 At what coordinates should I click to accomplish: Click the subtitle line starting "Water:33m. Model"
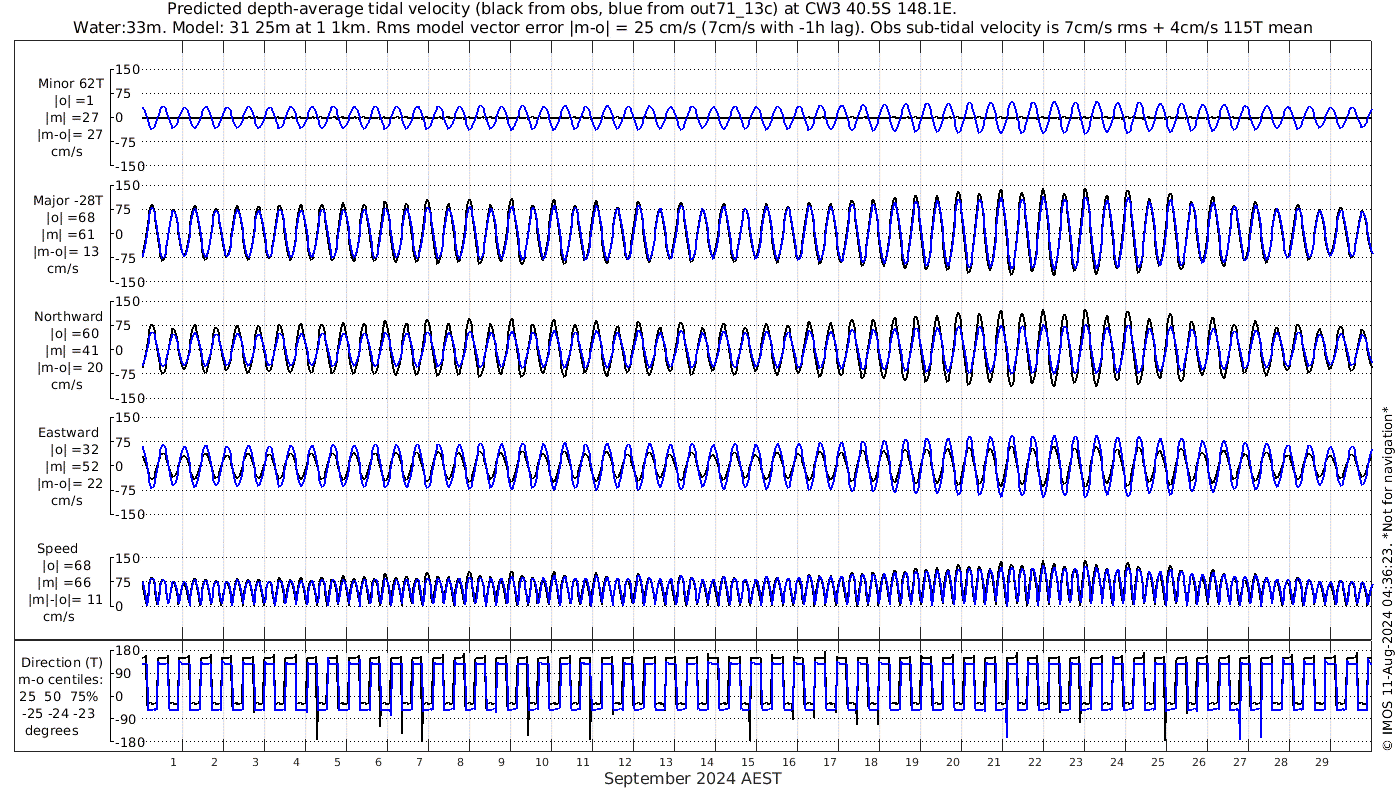click(x=692, y=28)
